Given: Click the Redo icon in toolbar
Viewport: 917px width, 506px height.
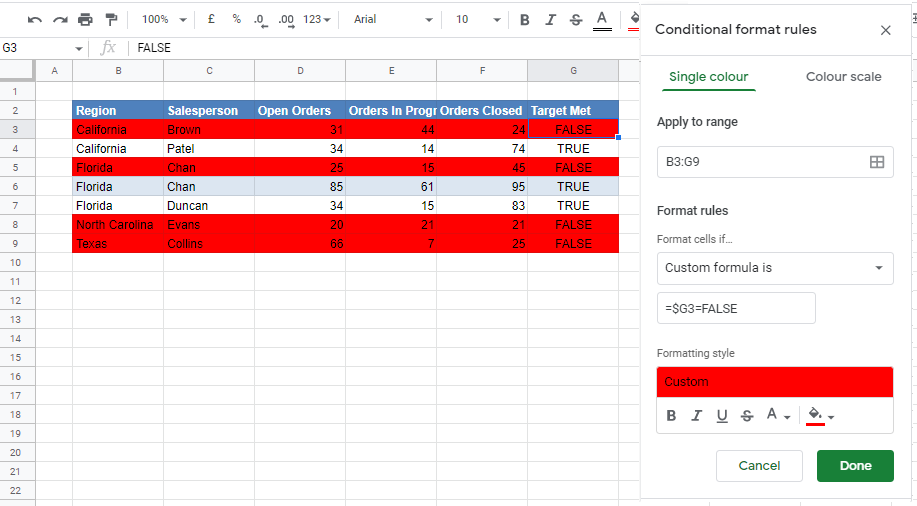Looking at the screenshot, I should pyautogui.click(x=60, y=20).
